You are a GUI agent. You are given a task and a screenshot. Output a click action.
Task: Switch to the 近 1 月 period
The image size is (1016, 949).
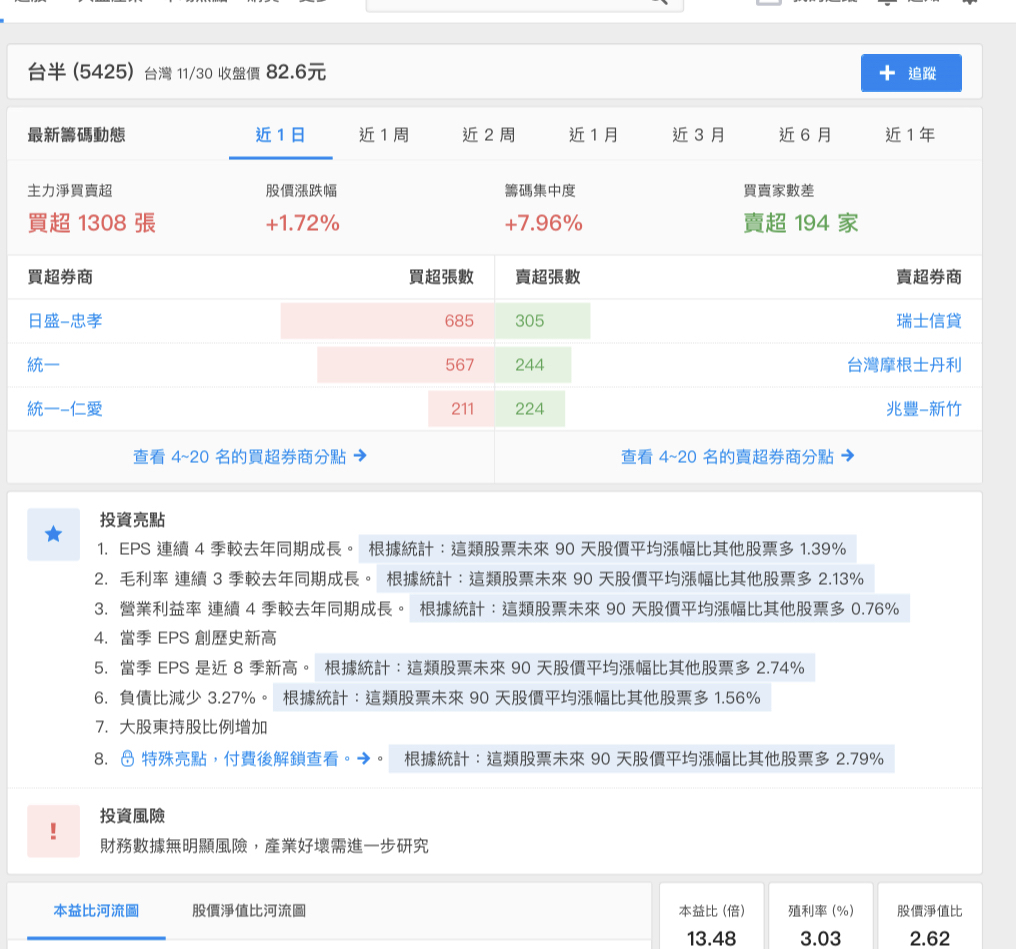point(594,135)
